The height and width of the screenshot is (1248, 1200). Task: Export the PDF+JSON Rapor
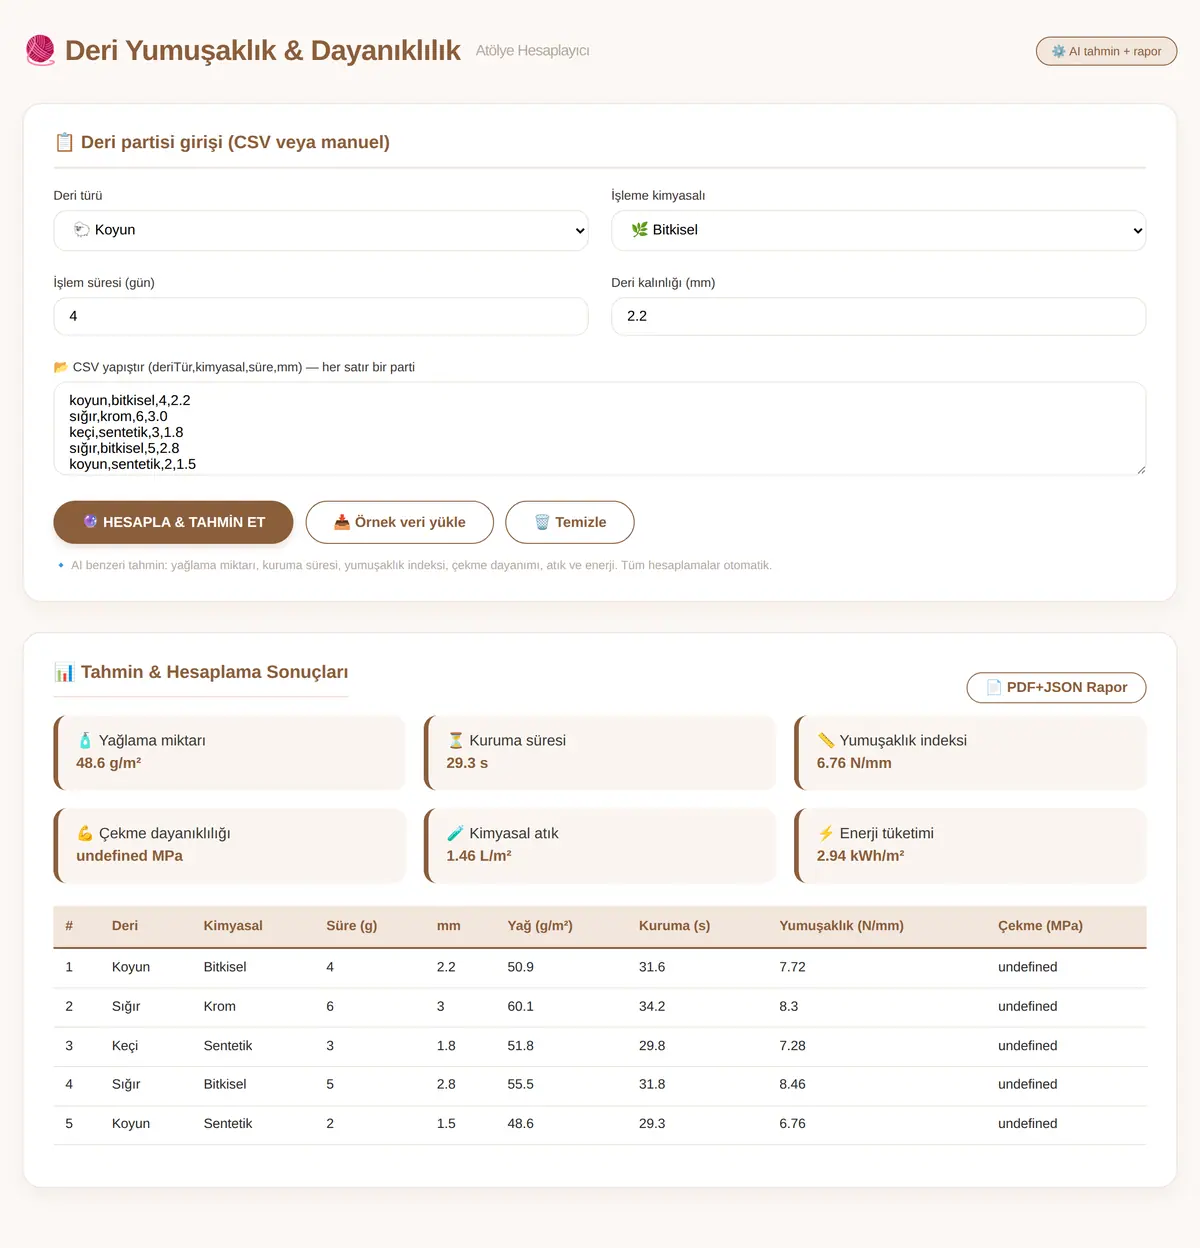[x=1056, y=687]
